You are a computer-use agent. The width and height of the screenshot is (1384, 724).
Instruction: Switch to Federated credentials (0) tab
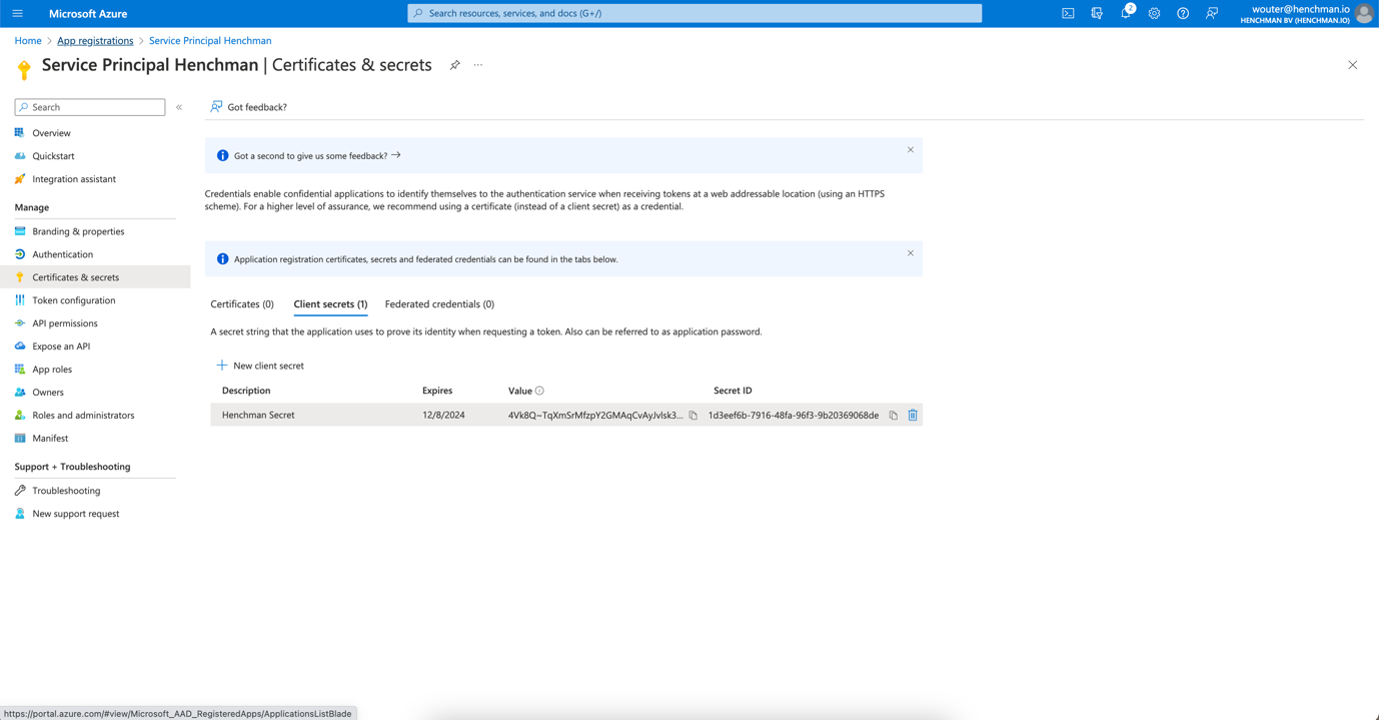pos(441,305)
